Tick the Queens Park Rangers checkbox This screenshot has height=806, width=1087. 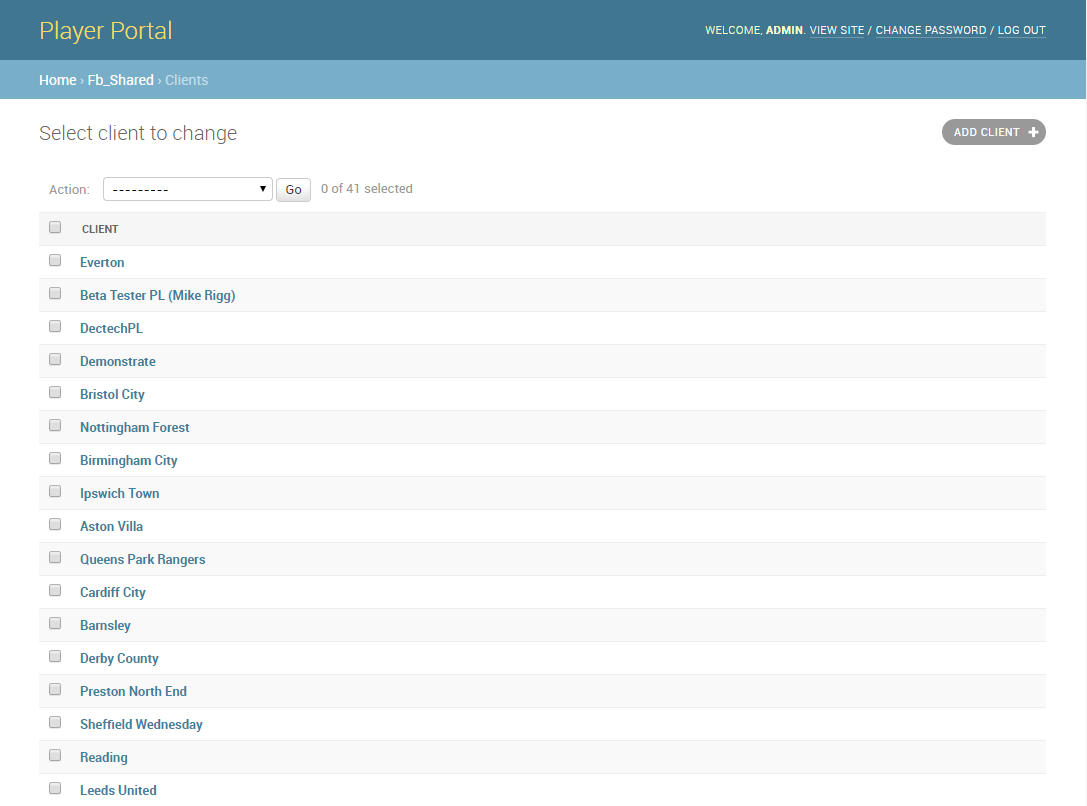click(x=55, y=557)
